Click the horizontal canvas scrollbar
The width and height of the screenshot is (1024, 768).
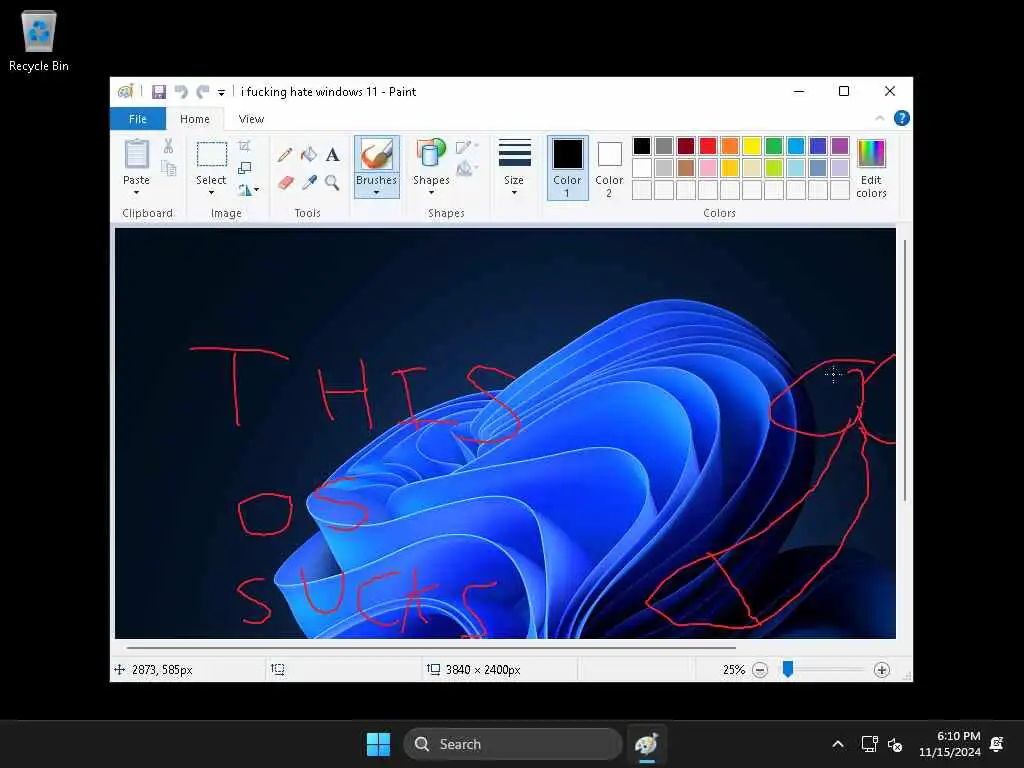[x=431, y=648]
